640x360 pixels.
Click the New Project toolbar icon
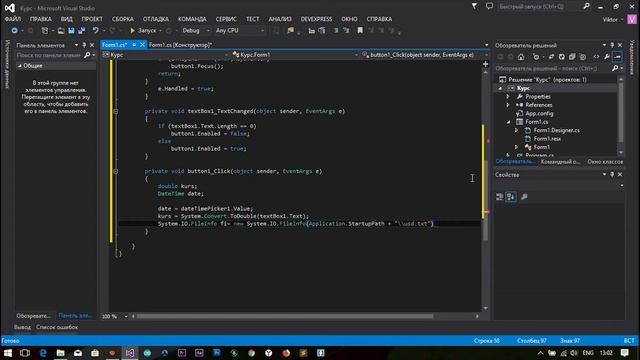click(45, 31)
